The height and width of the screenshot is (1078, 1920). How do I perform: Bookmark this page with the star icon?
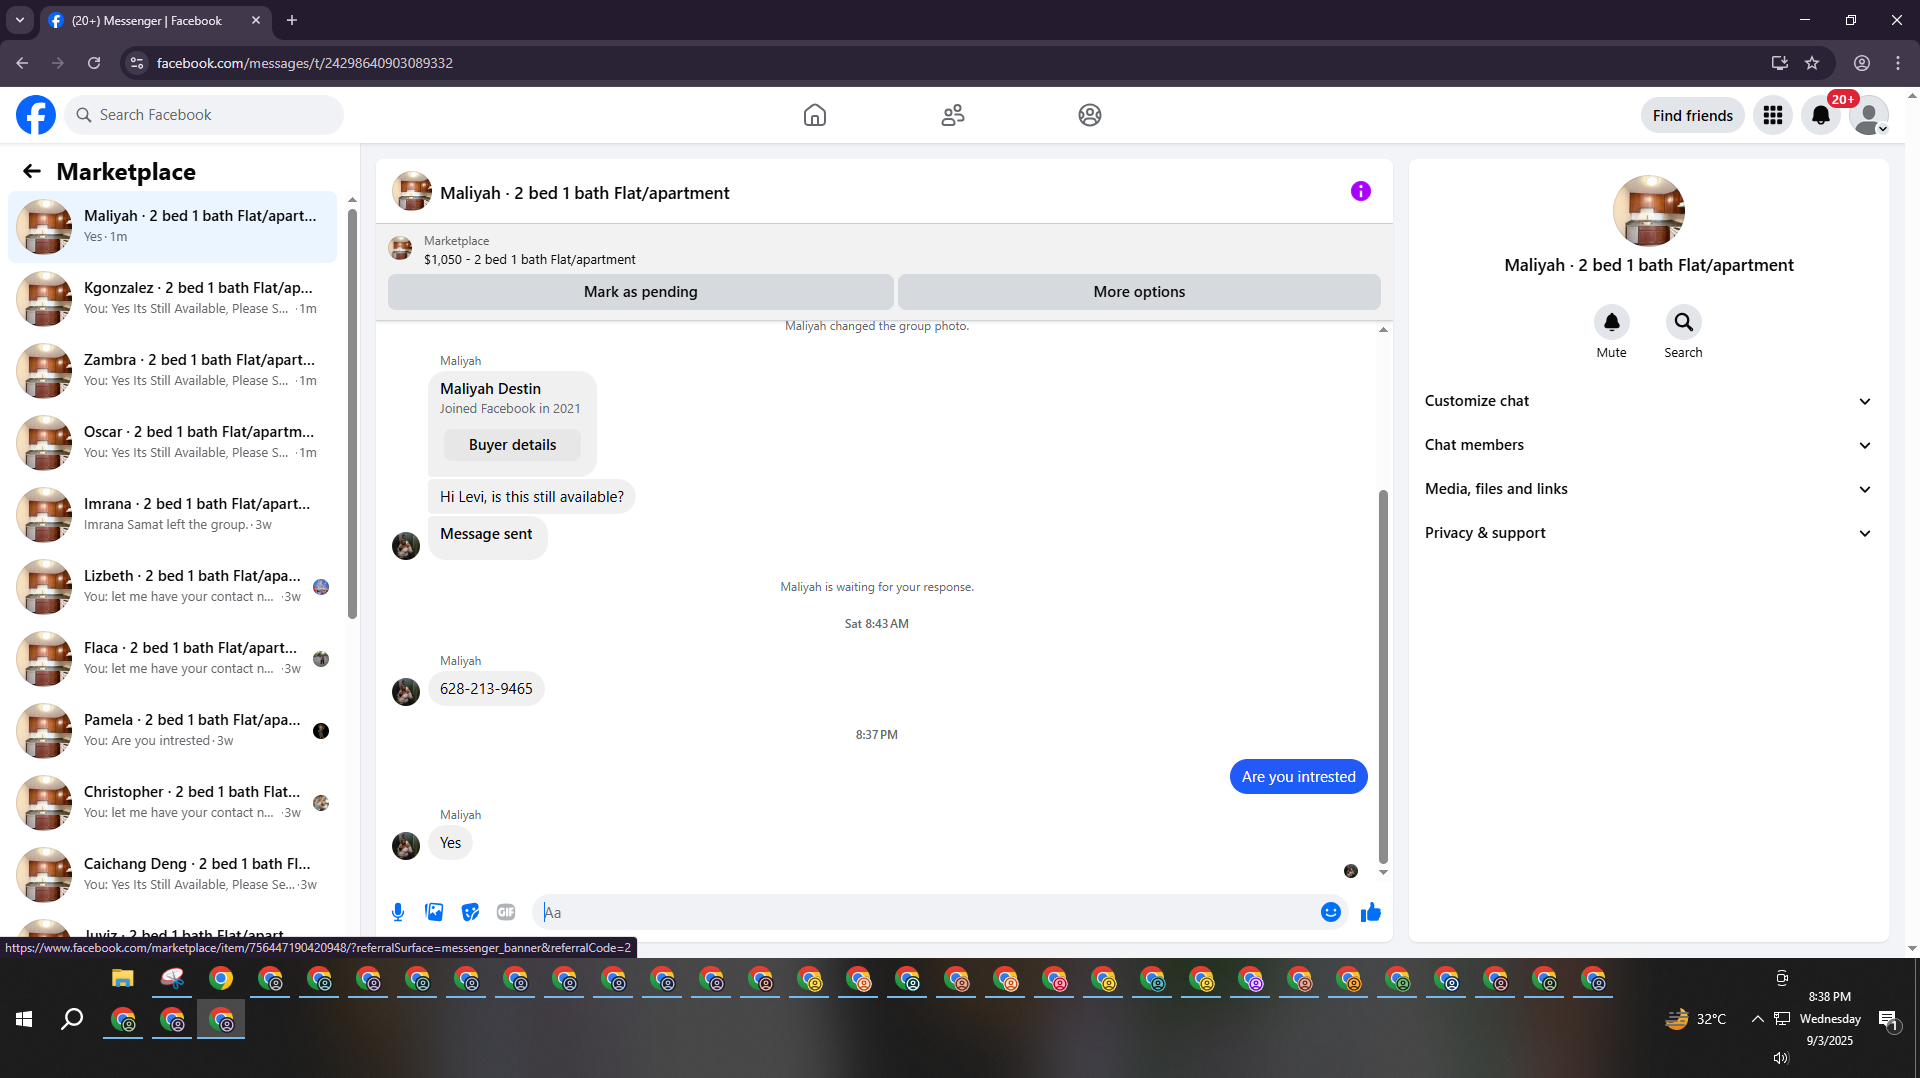tap(1812, 63)
